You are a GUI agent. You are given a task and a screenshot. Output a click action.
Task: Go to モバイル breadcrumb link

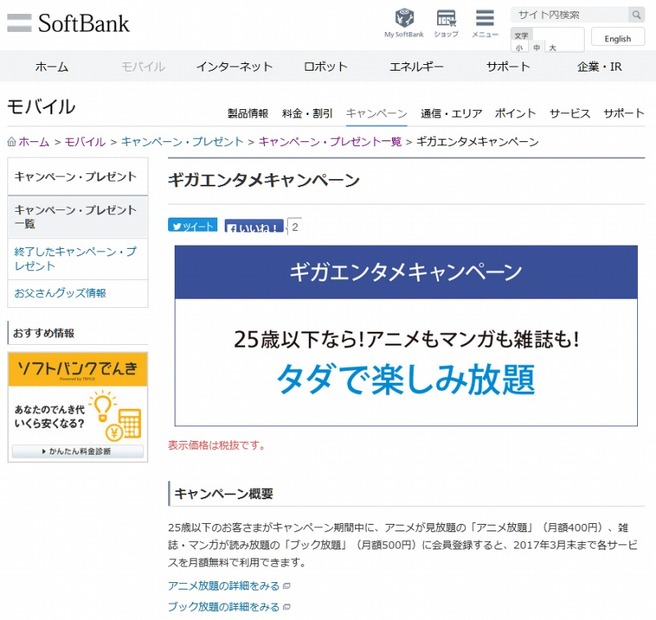[85, 142]
